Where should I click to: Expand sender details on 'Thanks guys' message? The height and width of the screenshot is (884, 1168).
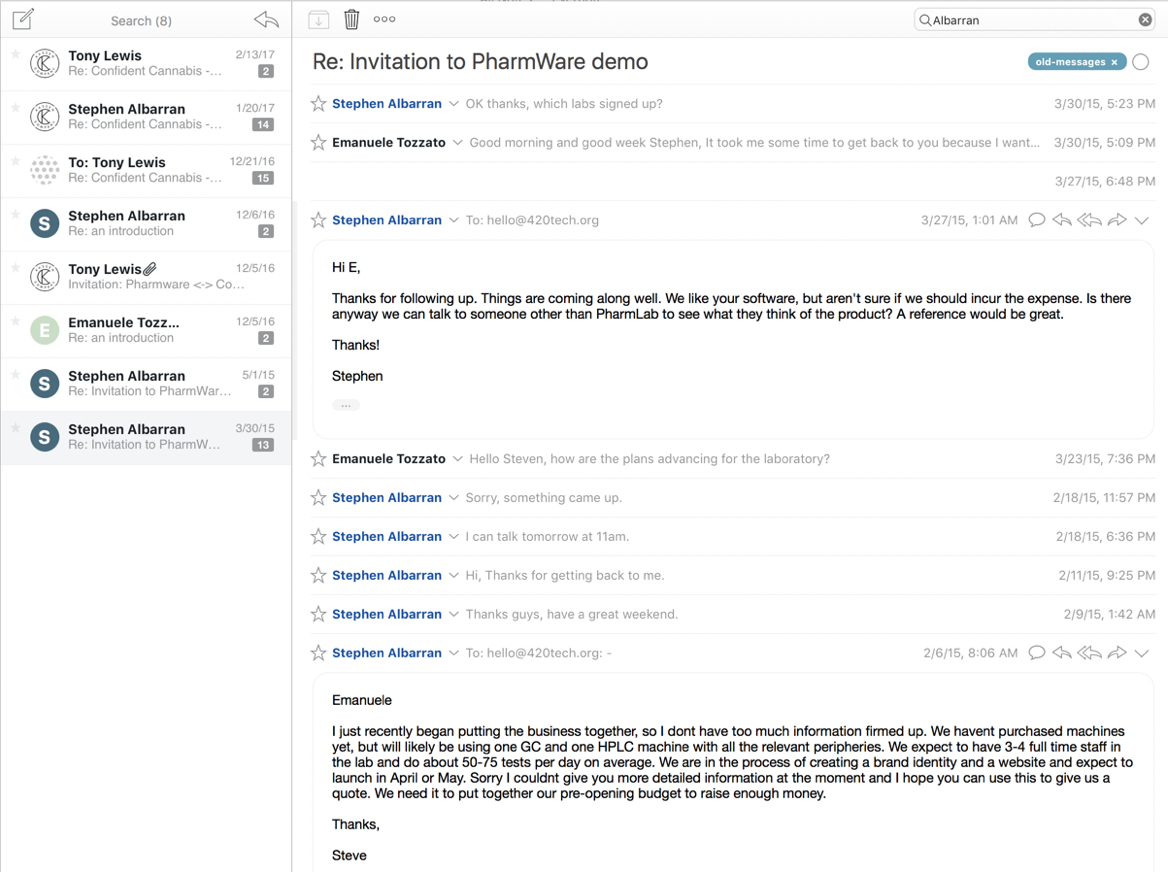[454, 614]
